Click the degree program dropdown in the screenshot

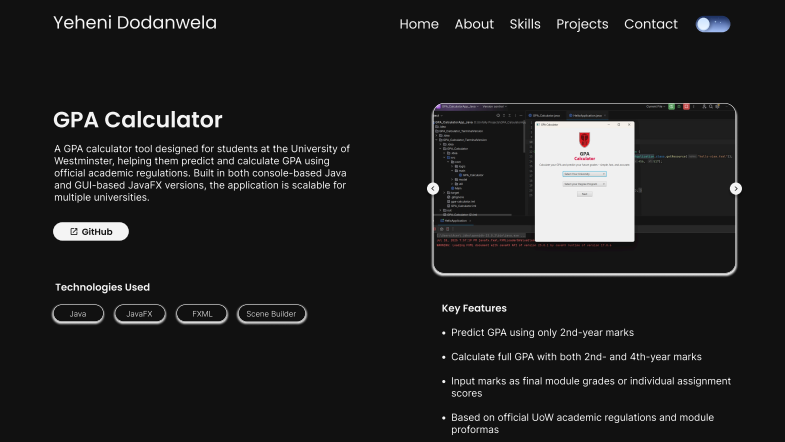(584, 184)
